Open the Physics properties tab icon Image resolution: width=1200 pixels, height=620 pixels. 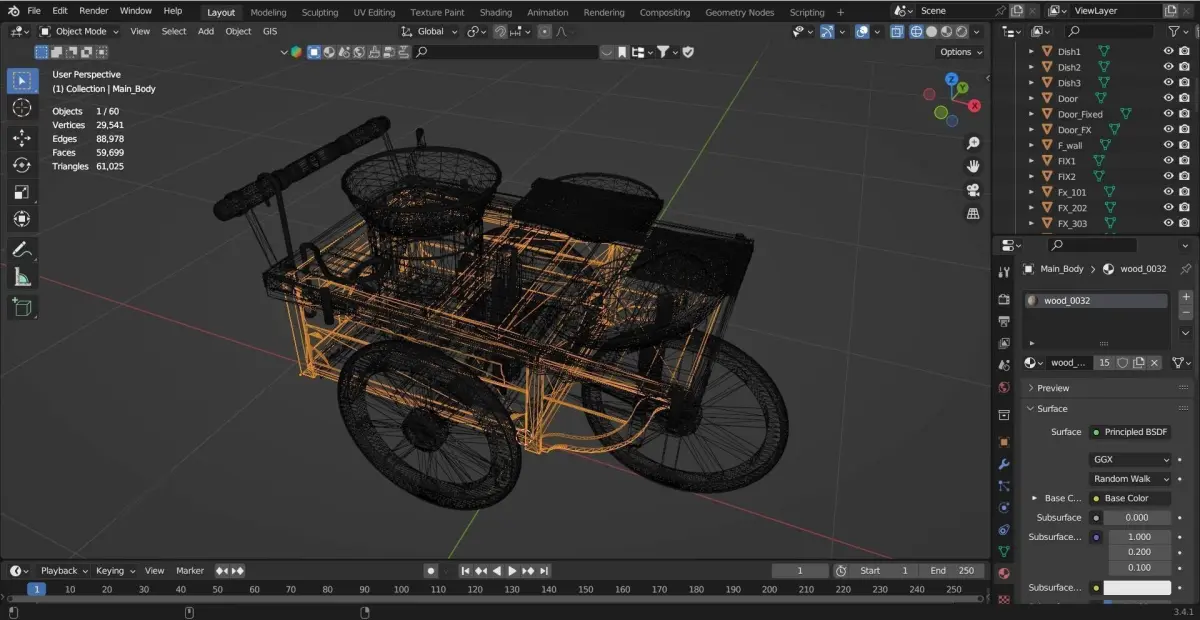click(1004, 507)
